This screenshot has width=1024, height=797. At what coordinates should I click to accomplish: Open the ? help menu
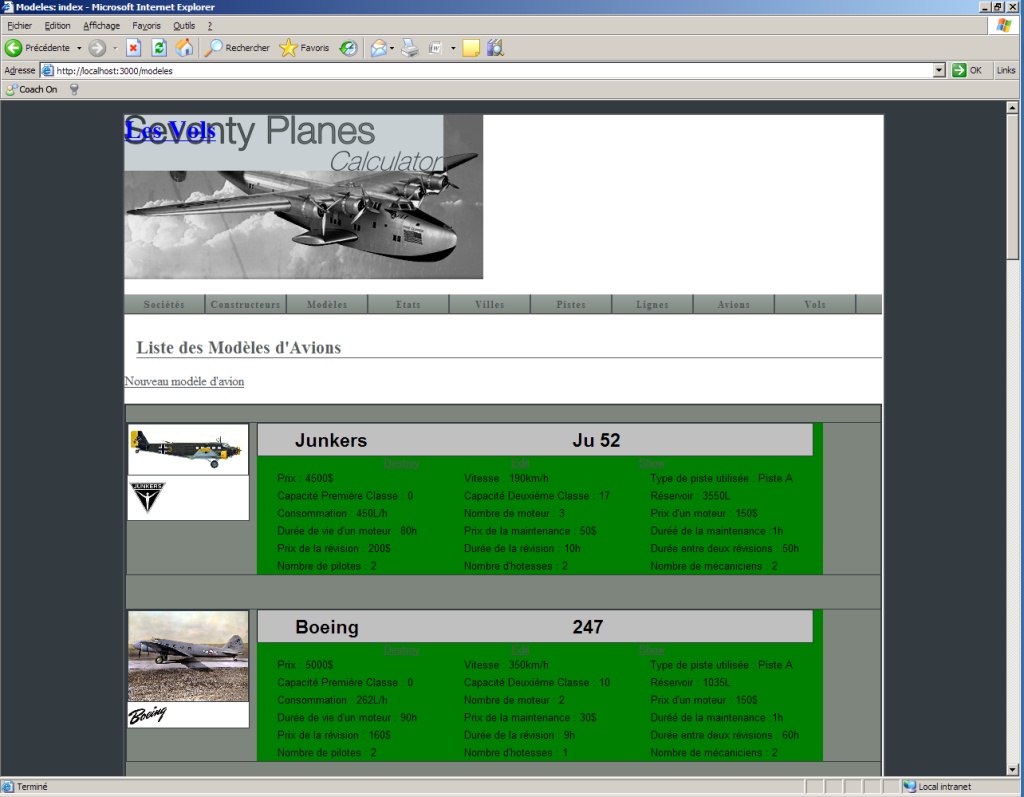210,25
